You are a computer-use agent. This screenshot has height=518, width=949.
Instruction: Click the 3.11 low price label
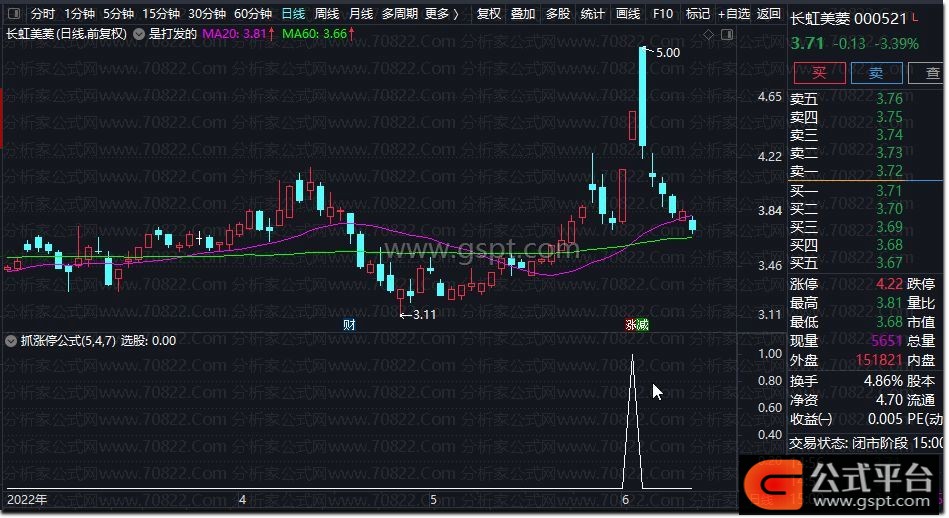click(424, 315)
